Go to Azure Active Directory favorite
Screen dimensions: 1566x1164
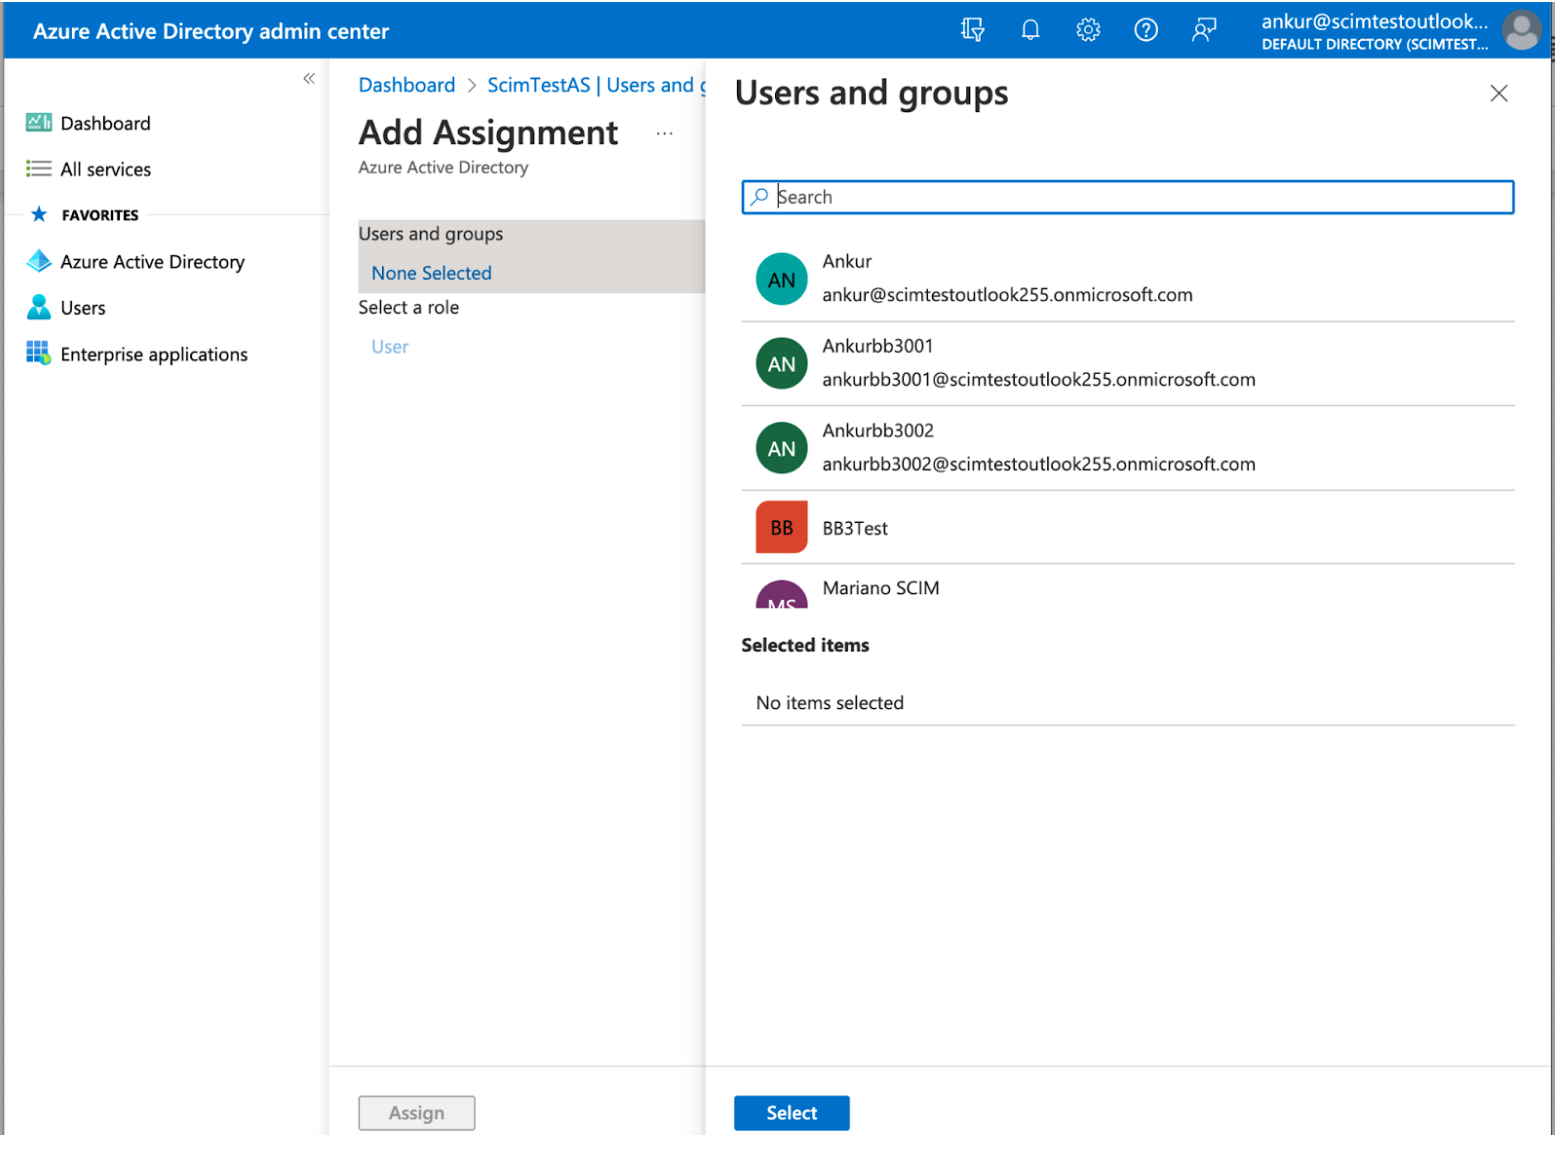[x=153, y=264]
